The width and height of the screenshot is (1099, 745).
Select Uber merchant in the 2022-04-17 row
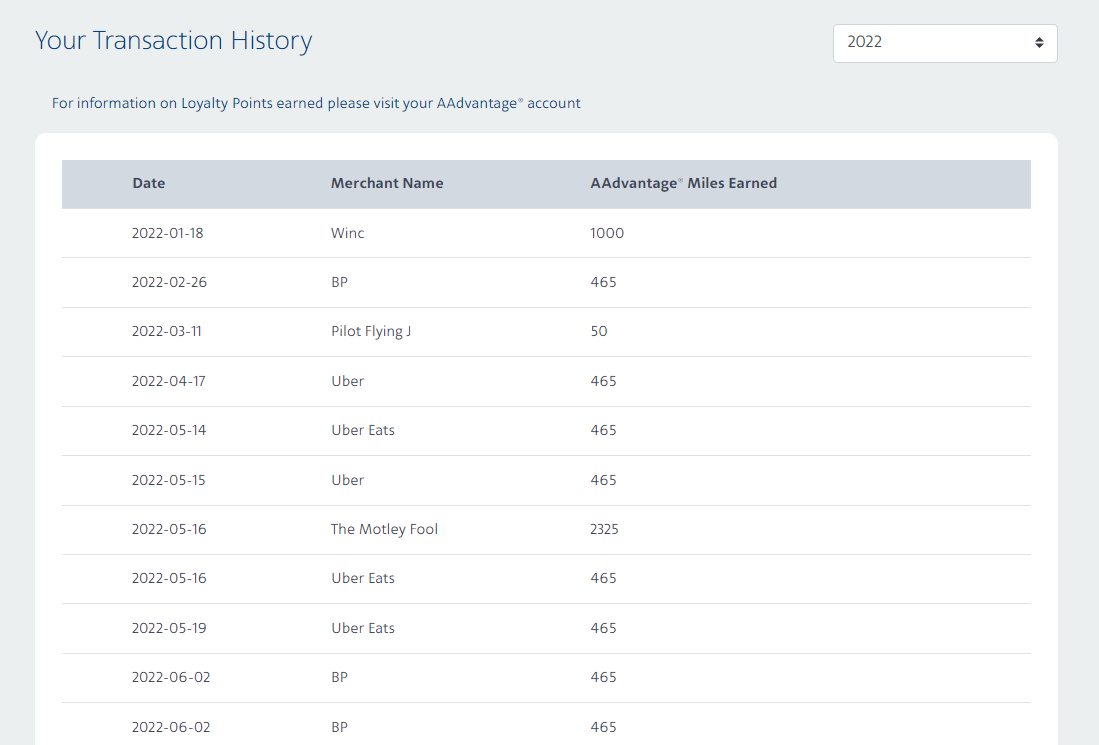[348, 381]
